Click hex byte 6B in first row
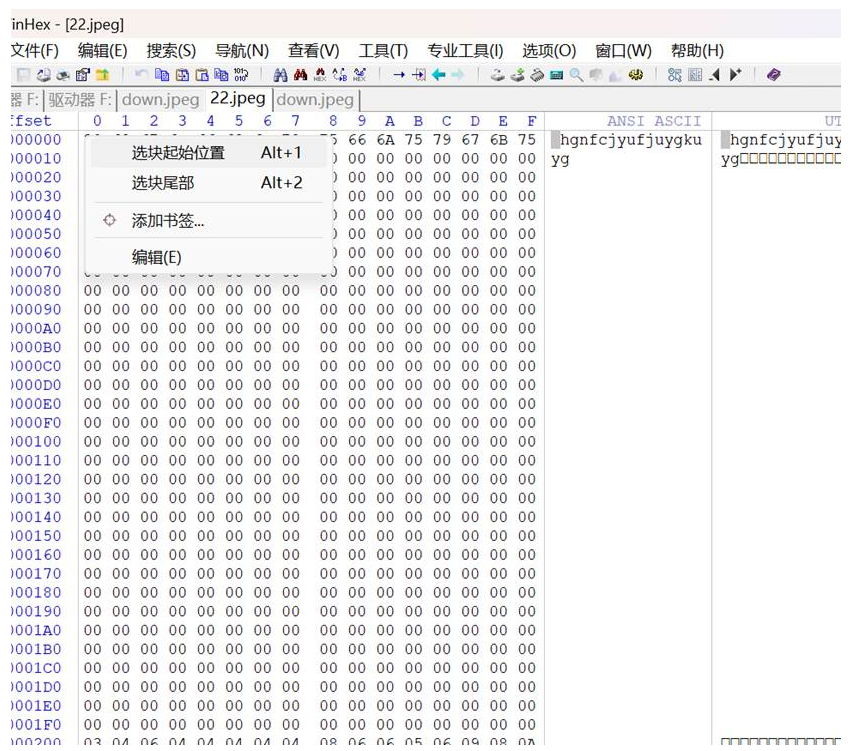Viewport: 868px width, 751px height. (498, 140)
